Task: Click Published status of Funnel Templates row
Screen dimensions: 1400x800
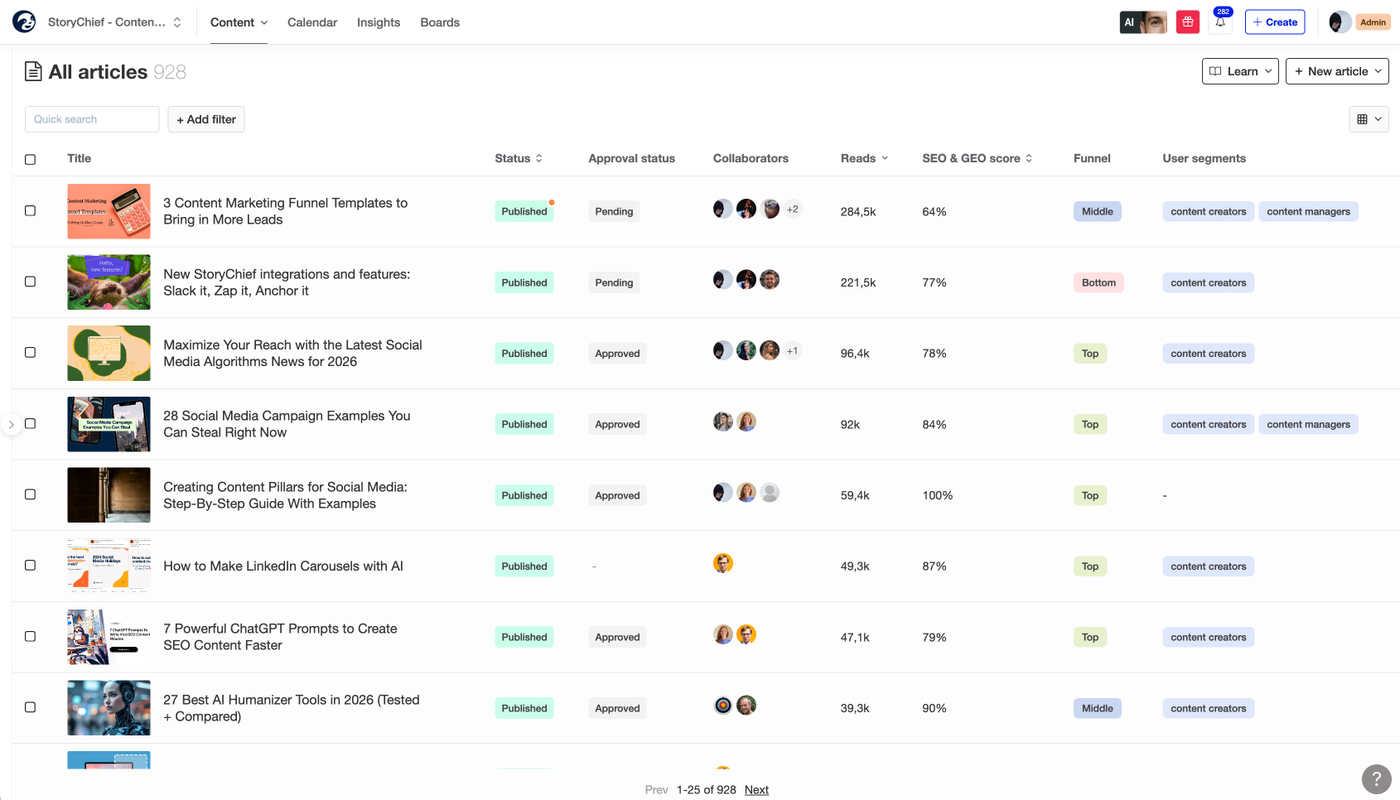Action: coord(524,211)
